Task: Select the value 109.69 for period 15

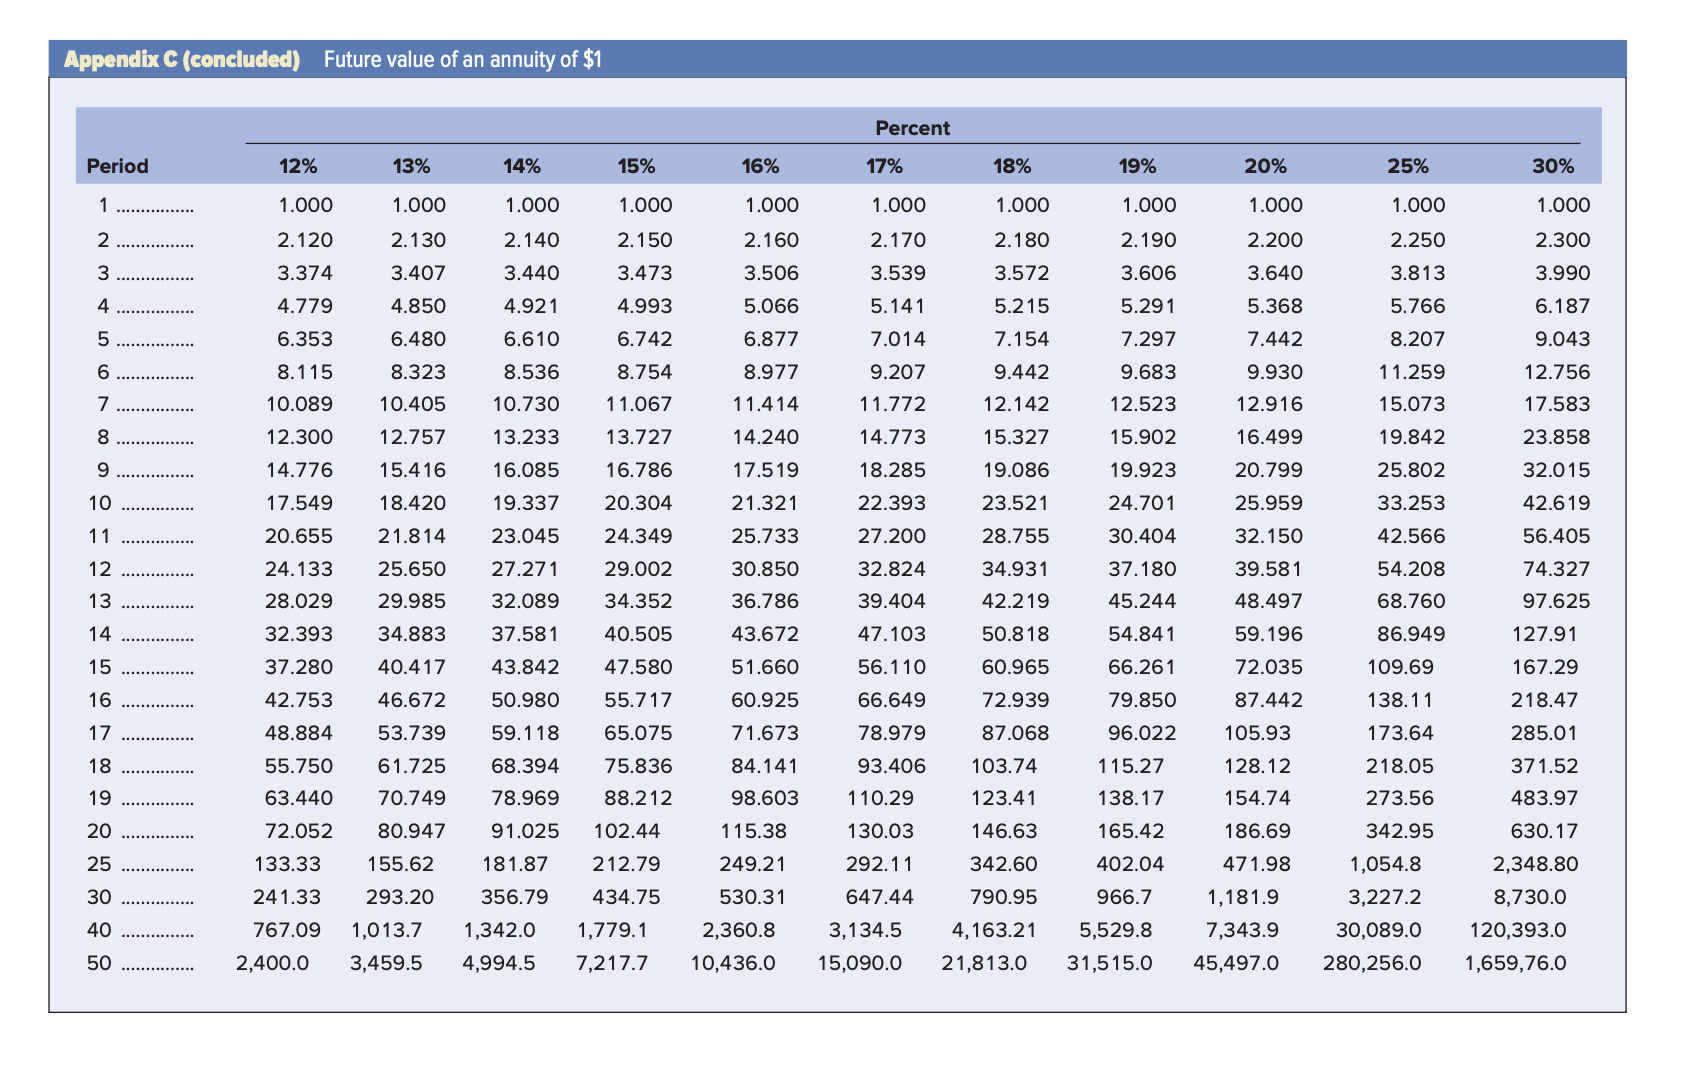Action: (x=1398, y=667)
